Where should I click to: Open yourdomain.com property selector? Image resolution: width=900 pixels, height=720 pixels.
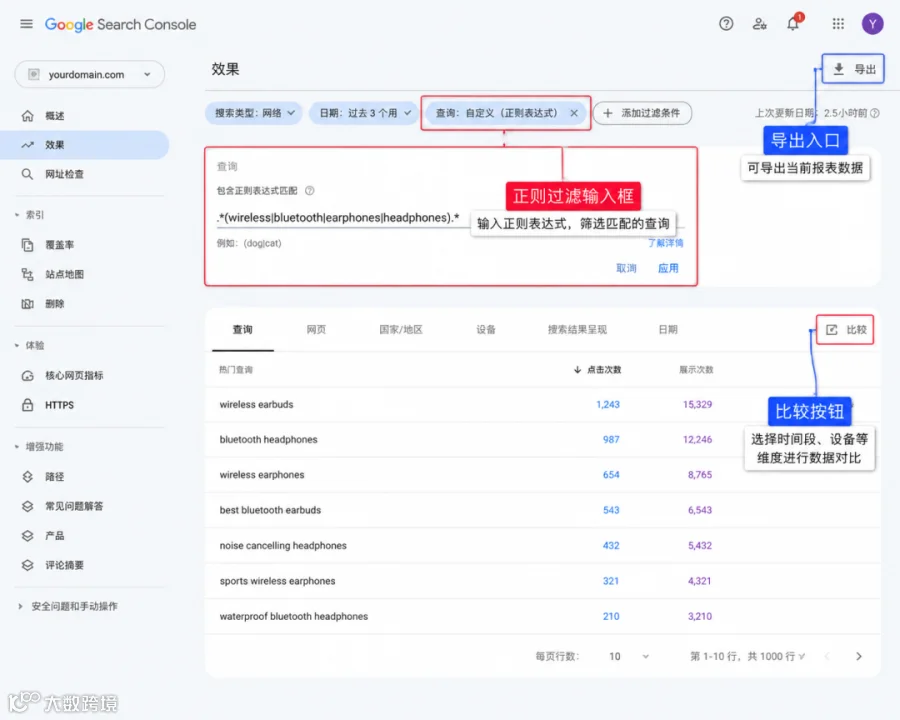[x=90, y=75]
